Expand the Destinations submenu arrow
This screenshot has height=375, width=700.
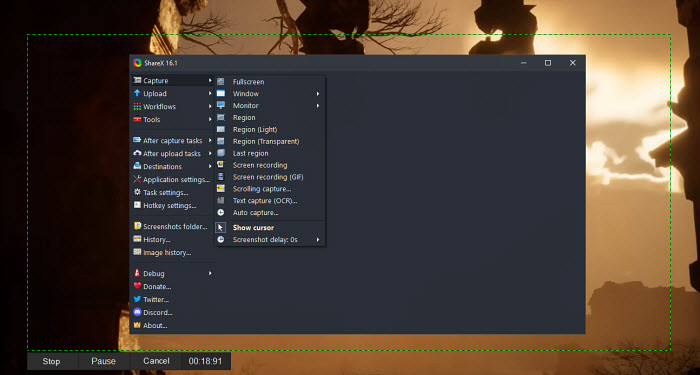click(x=210, y=166)
